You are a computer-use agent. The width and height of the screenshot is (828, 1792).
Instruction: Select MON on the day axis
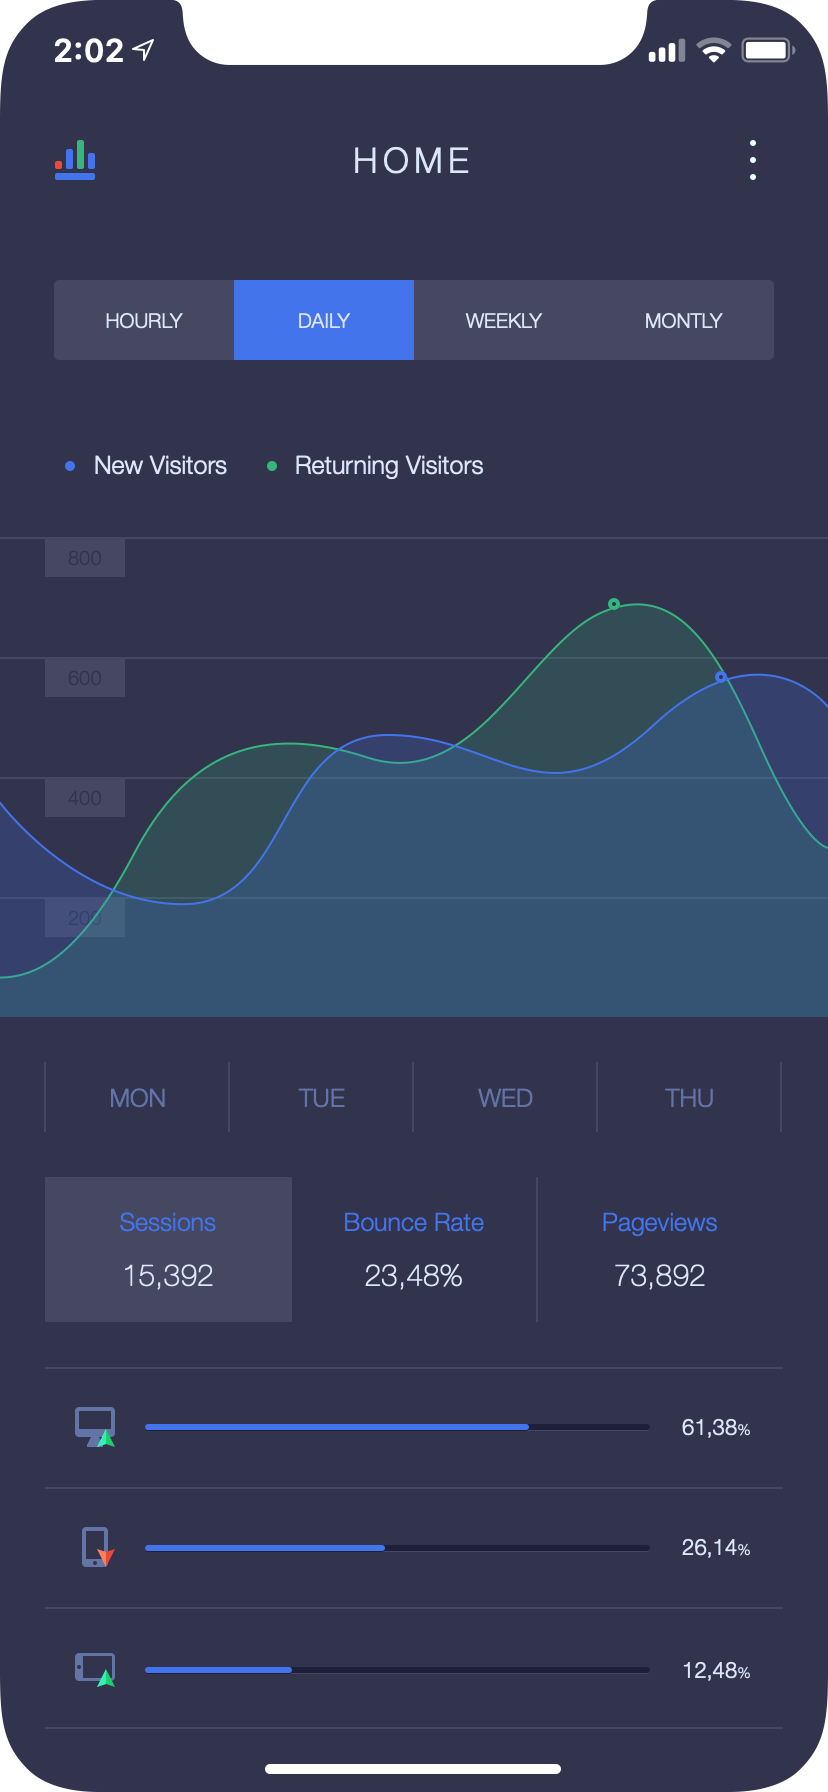pyautogui.click(x=137, y=1098)
